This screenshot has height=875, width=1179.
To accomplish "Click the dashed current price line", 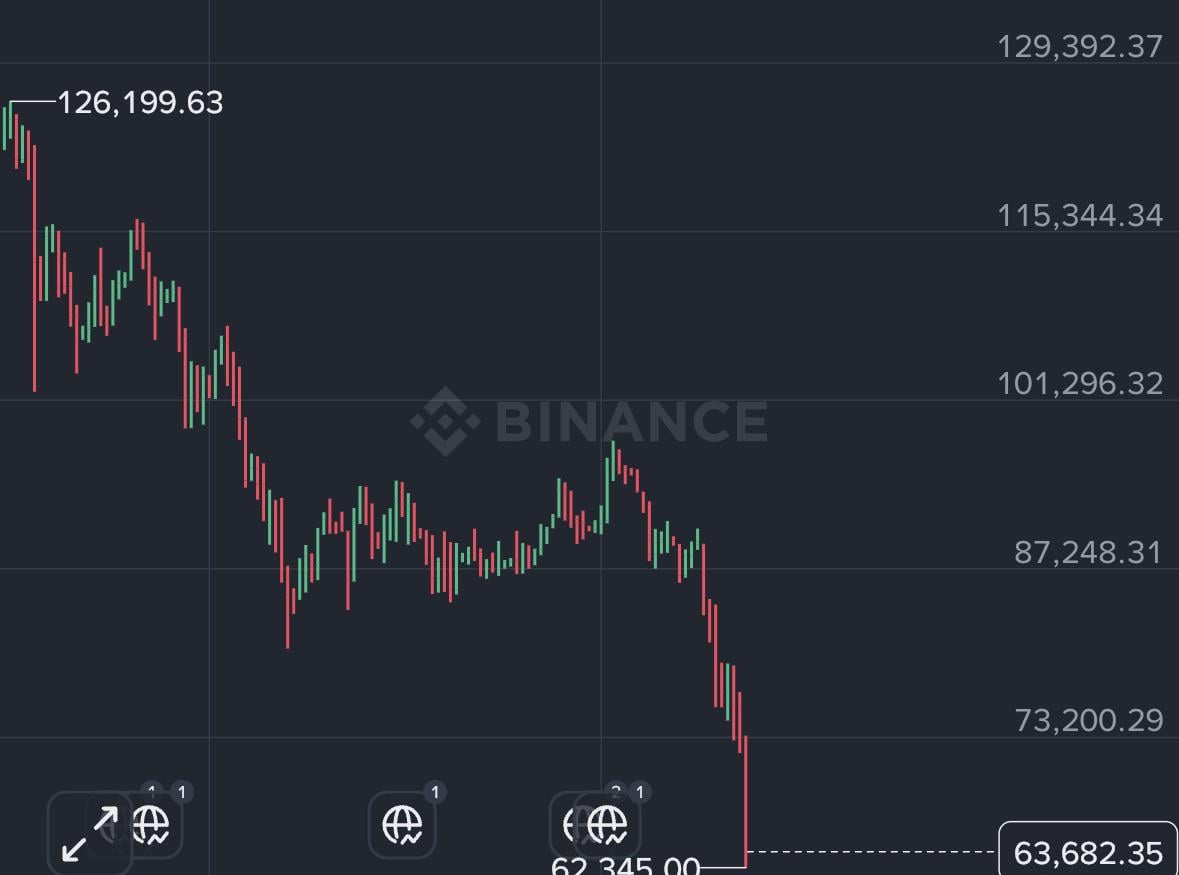I will [870, 852].
